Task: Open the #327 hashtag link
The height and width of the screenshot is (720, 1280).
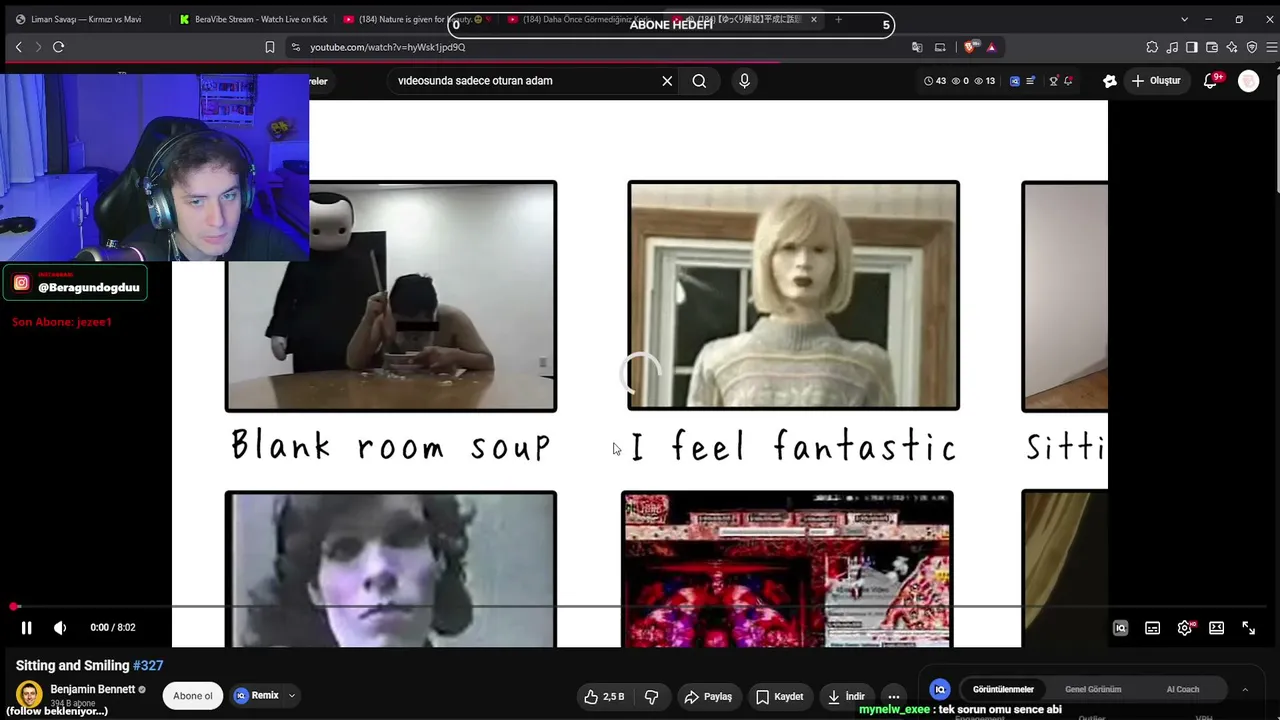Action: [148, 666]
